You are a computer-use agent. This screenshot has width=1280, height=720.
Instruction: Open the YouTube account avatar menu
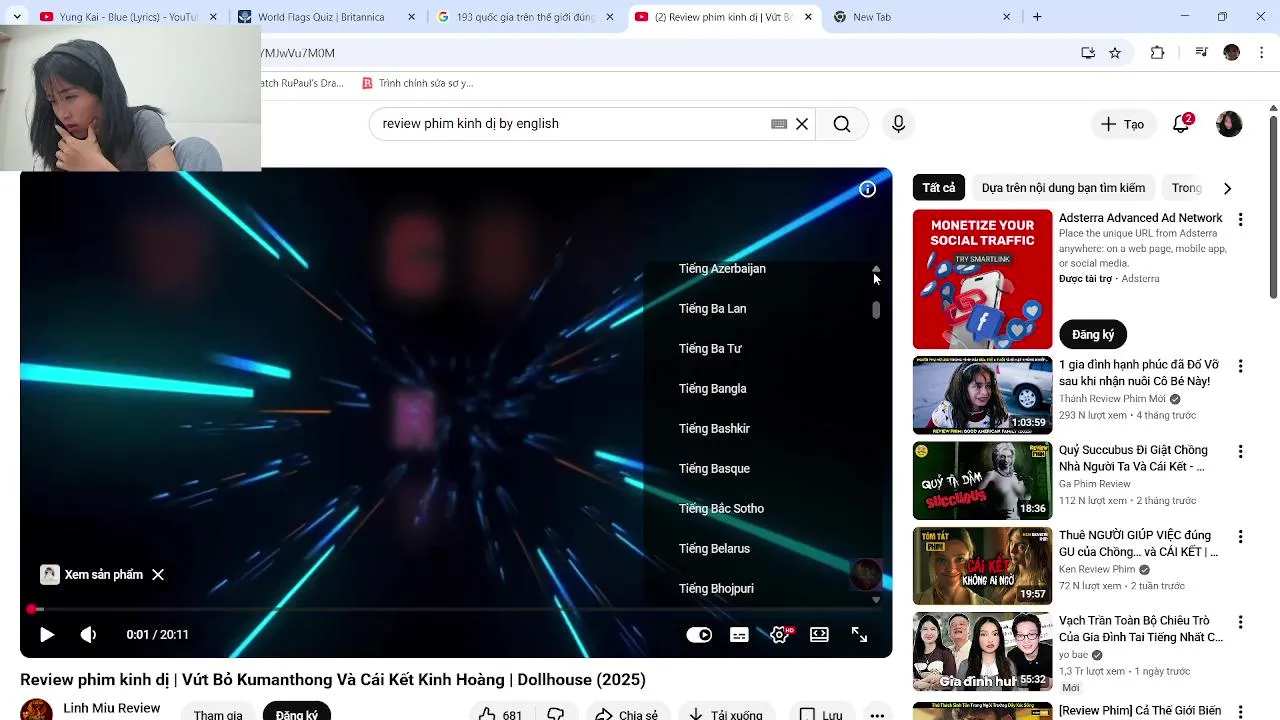[x=1229, y=124]
